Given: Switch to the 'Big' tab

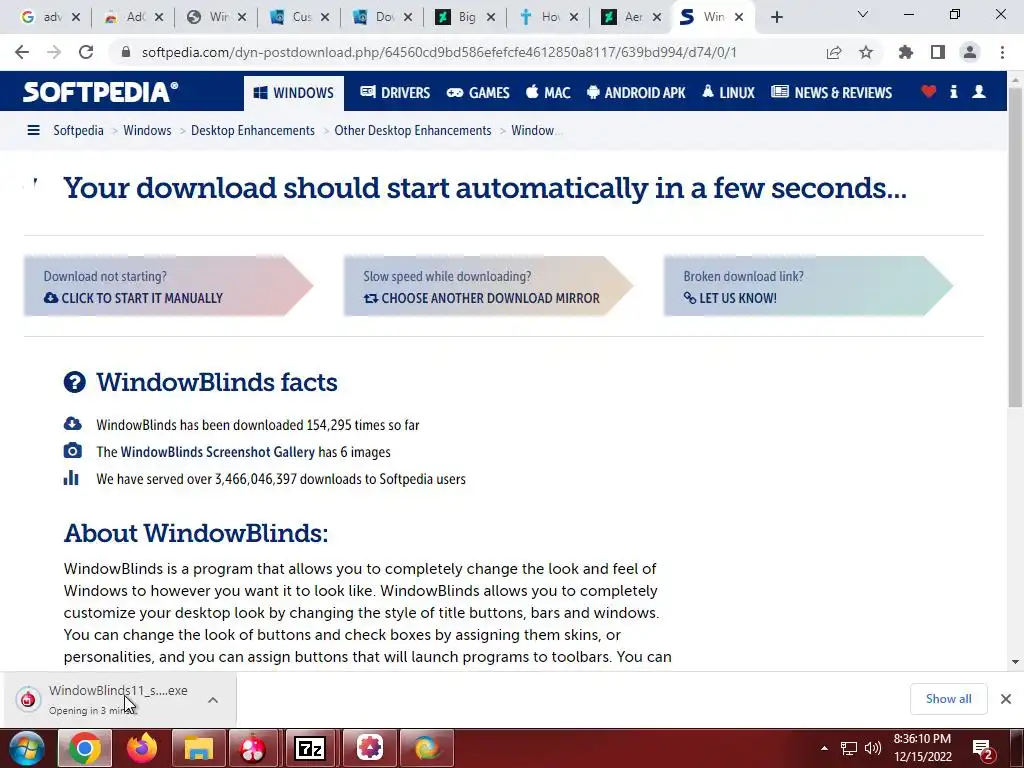Looking at the screenshot, I should [x=465, y=17].
